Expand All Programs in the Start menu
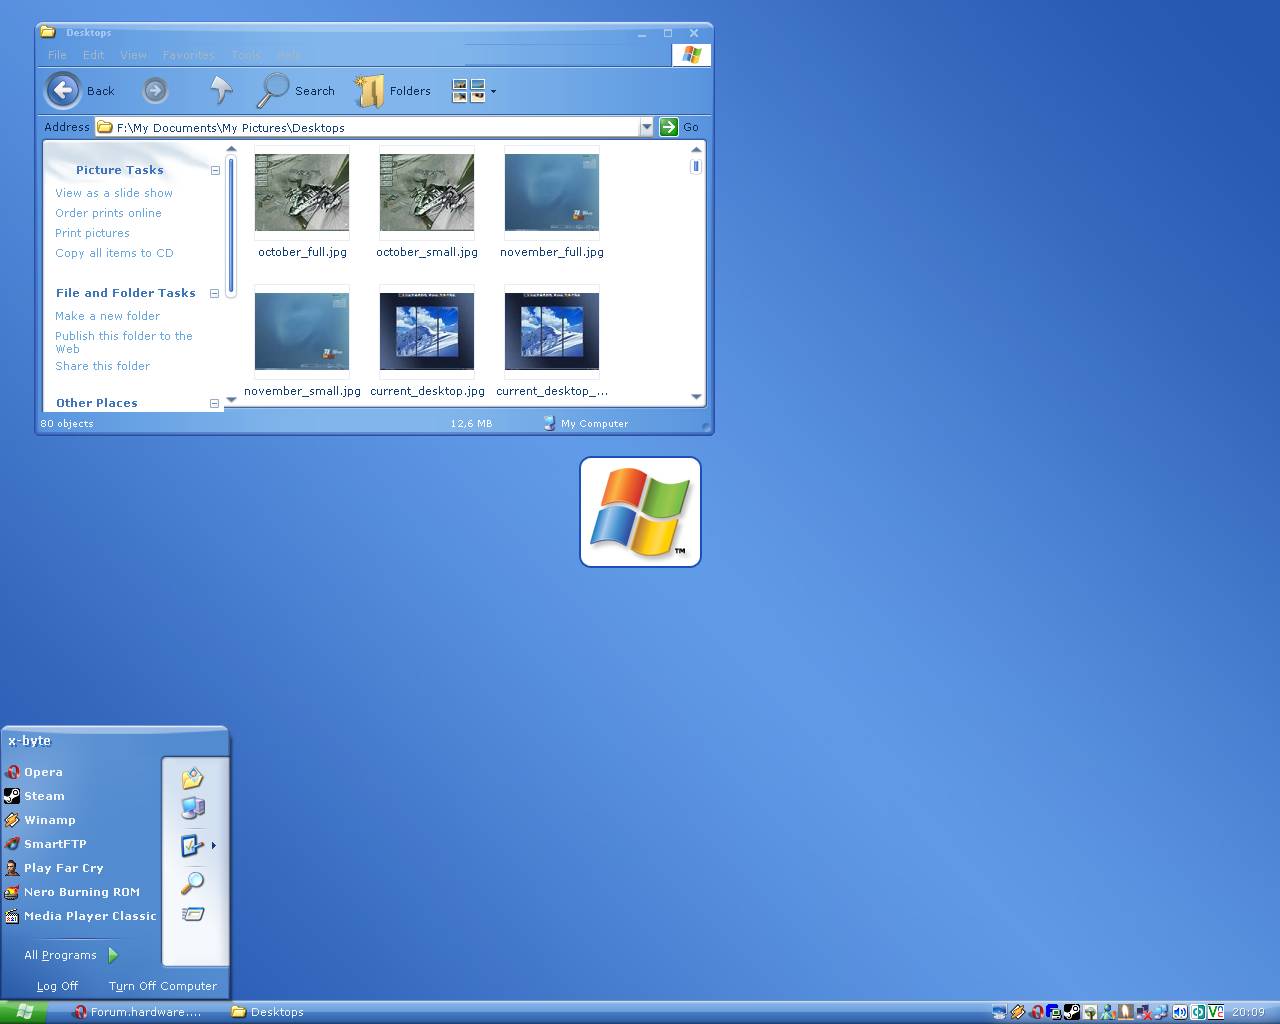The width and height of the screenshot is (1280, 1024). coord(71,955)
